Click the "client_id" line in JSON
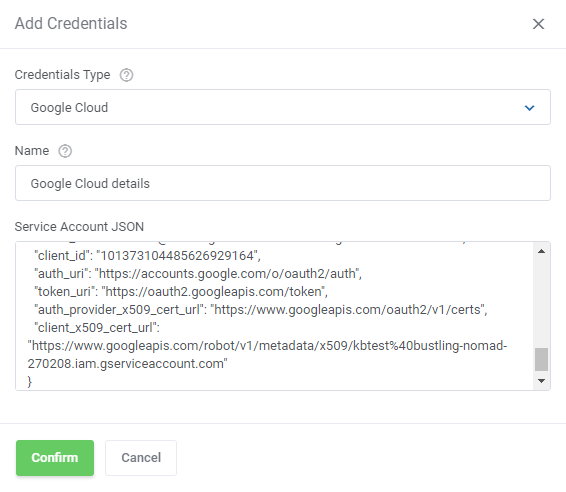 point(147,256)
